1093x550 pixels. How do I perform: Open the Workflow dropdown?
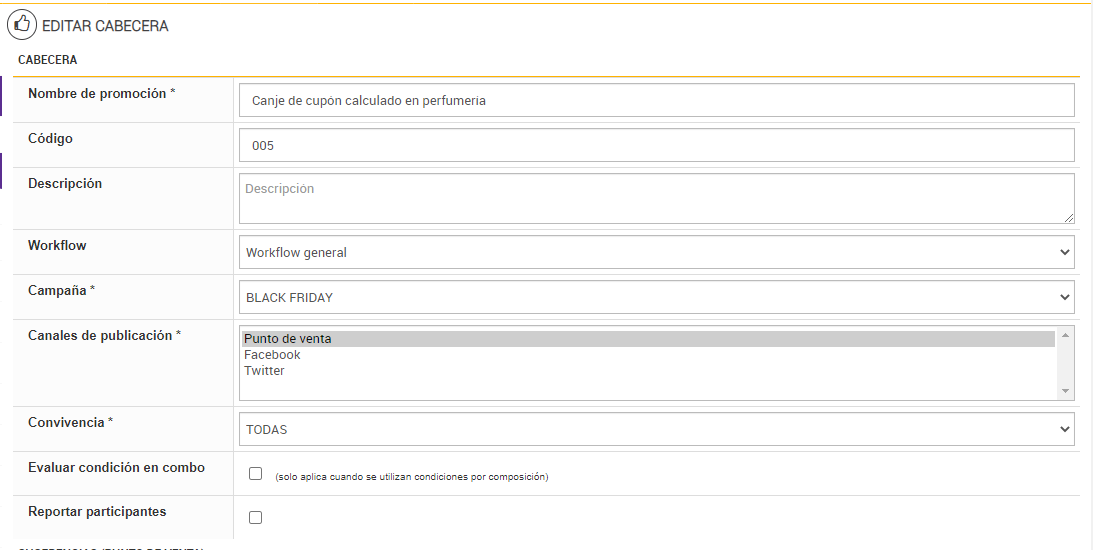coord(656,253)
